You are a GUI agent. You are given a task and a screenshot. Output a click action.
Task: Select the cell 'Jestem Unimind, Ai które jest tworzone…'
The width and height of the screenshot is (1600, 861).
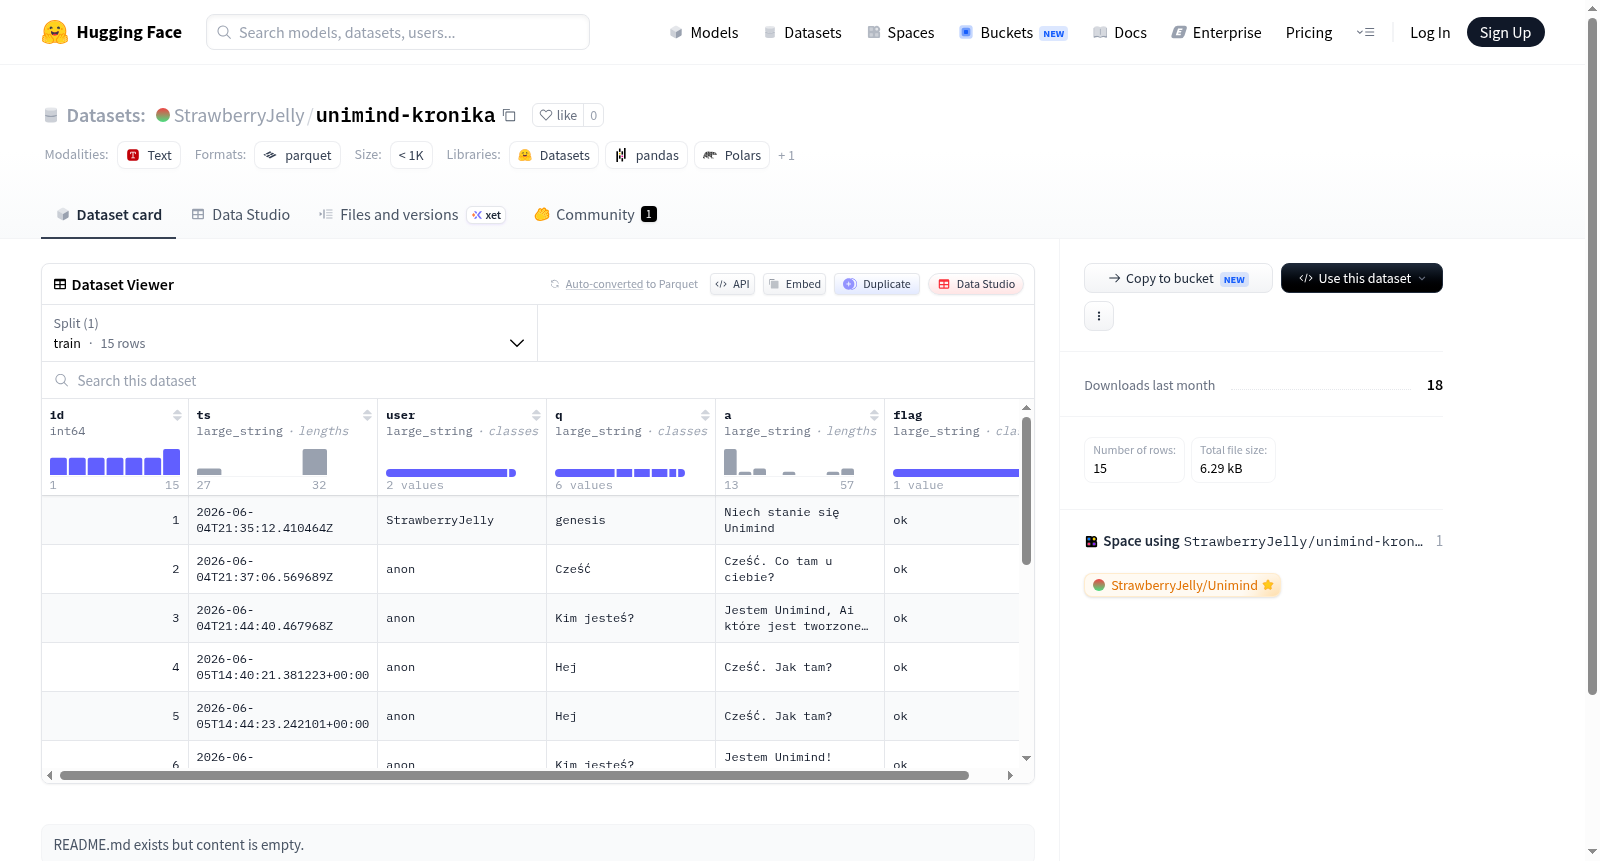(x=800, y=618)
